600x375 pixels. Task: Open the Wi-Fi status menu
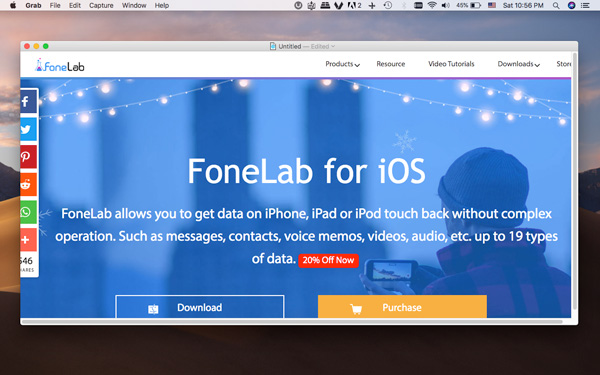click(x=432, y=5)
